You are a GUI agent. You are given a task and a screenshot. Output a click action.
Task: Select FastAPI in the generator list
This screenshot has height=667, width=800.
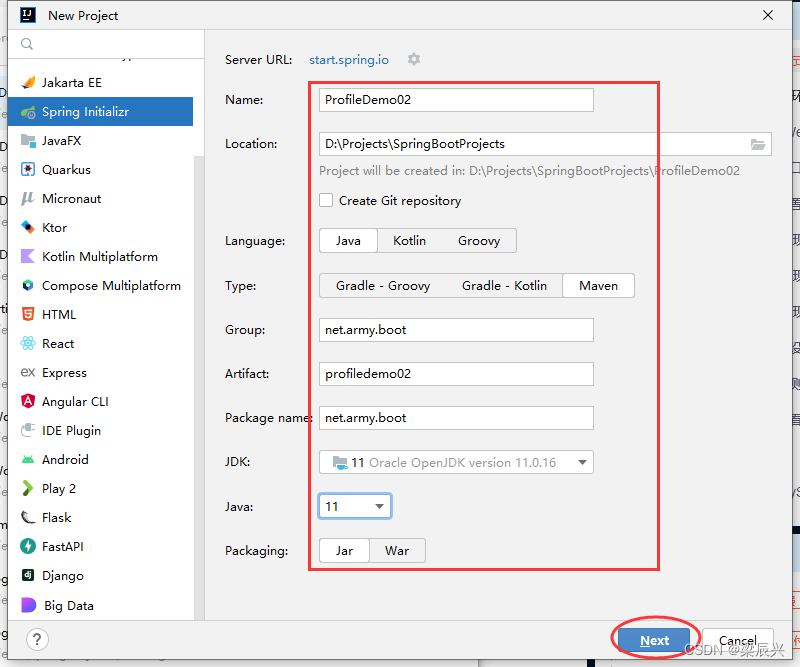click(x=101, y=547)
